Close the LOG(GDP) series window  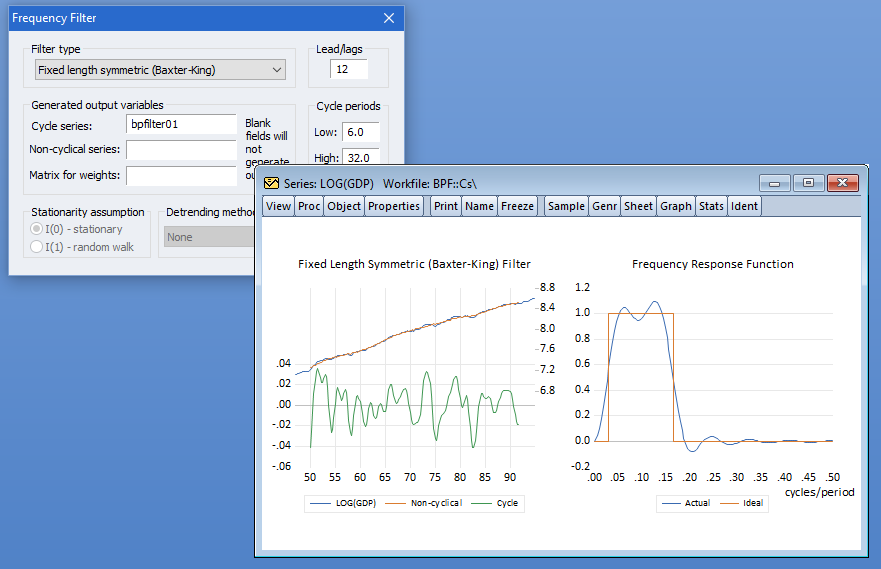click(x=843, y=183)
